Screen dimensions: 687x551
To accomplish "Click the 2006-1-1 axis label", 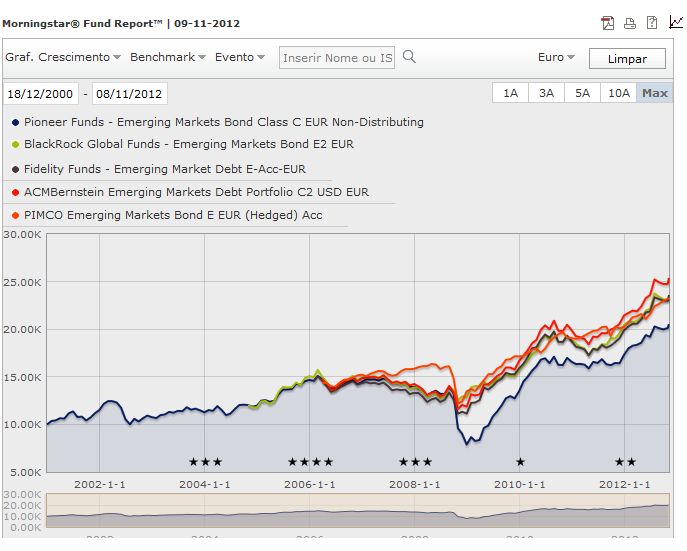I will click(310, 484).
